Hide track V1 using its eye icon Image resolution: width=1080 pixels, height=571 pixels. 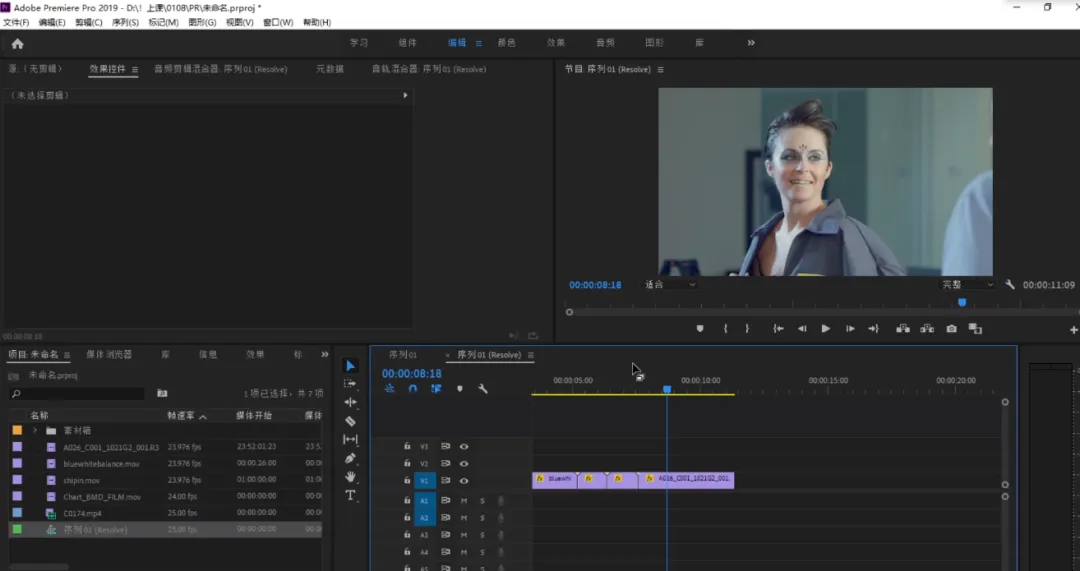click(x=464, y=481)
